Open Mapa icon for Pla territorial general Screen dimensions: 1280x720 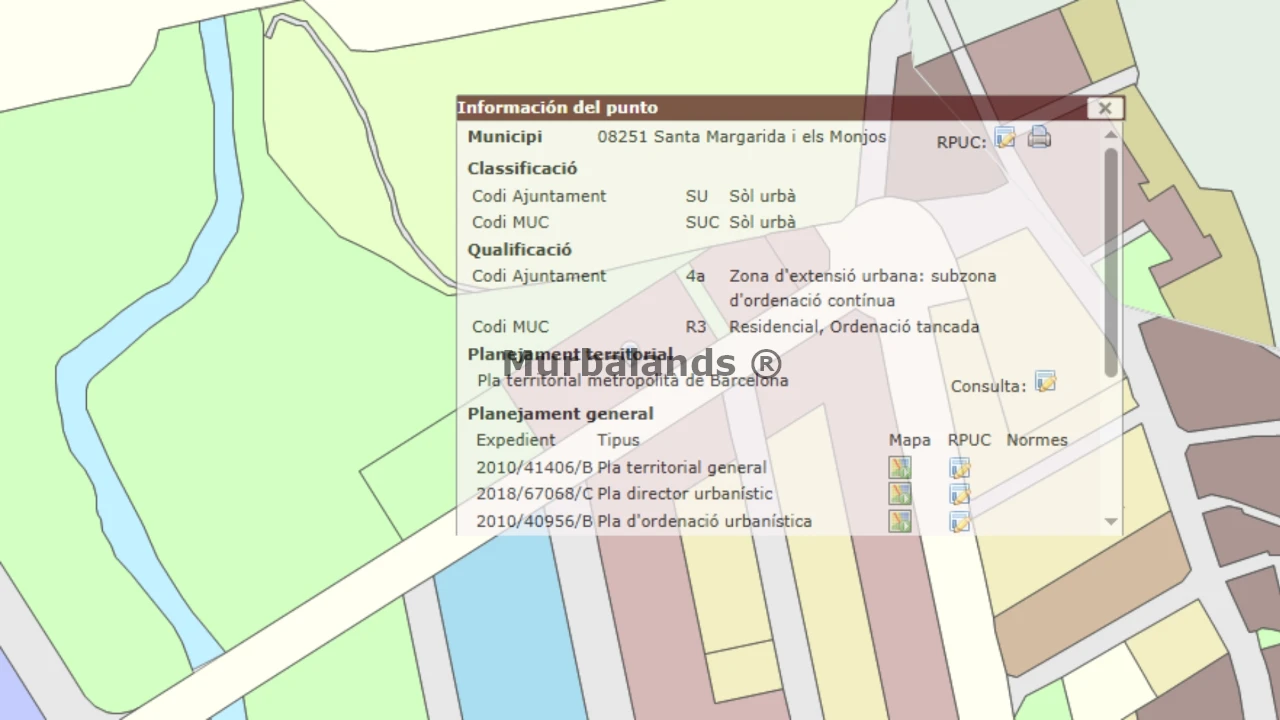click(900, 468)
